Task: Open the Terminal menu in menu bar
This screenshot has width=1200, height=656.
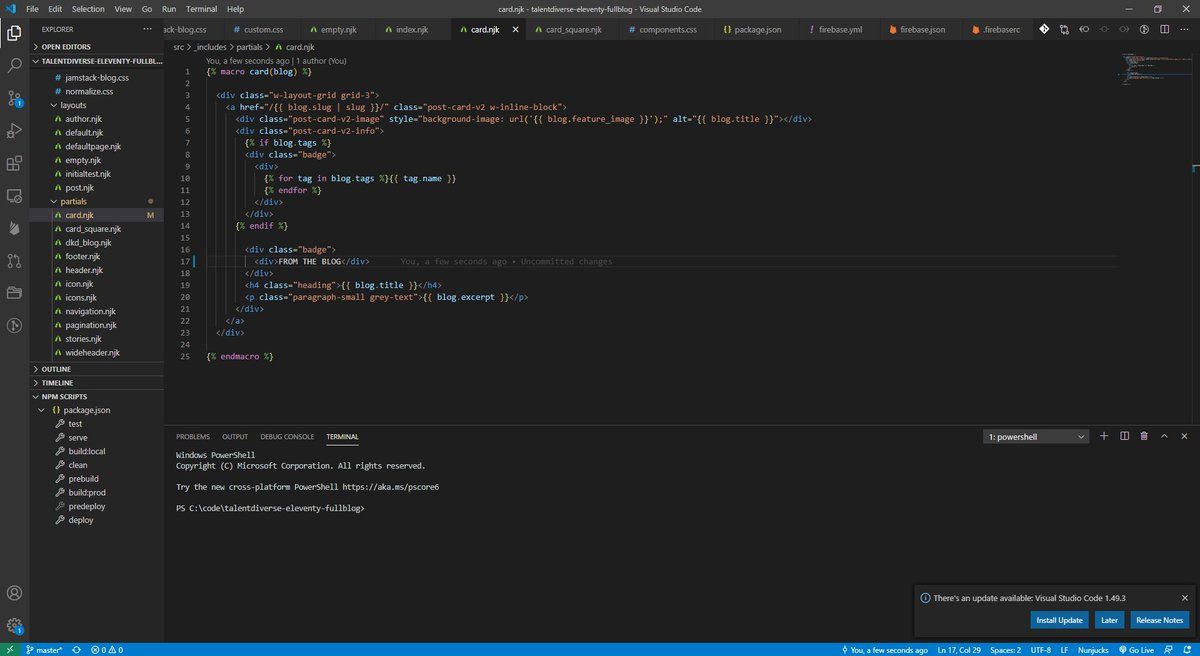Action: tap(201, 8)
